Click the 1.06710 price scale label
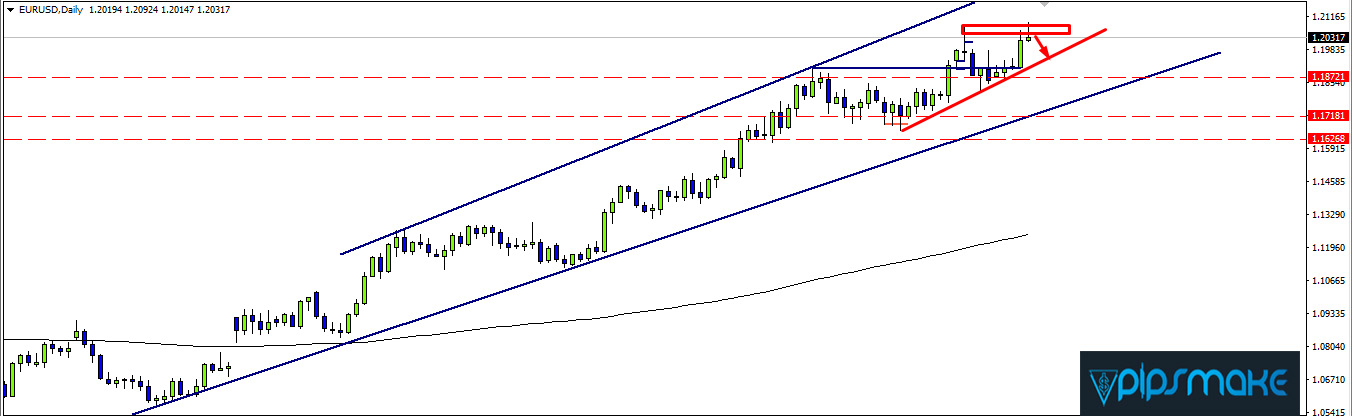The width and height of the screenshot is (1356, 416). (x=1329, y=380)
